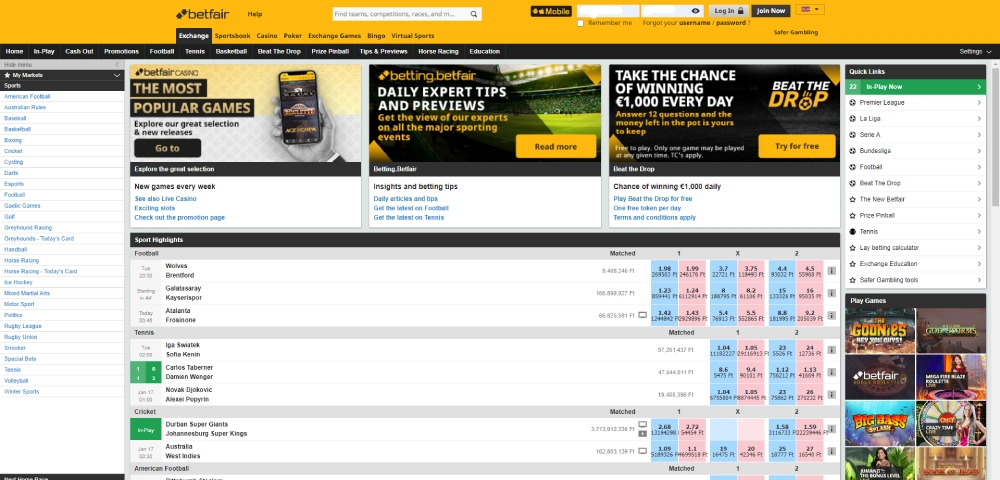Lay Wolves at 1.99

tap(691, 271)
